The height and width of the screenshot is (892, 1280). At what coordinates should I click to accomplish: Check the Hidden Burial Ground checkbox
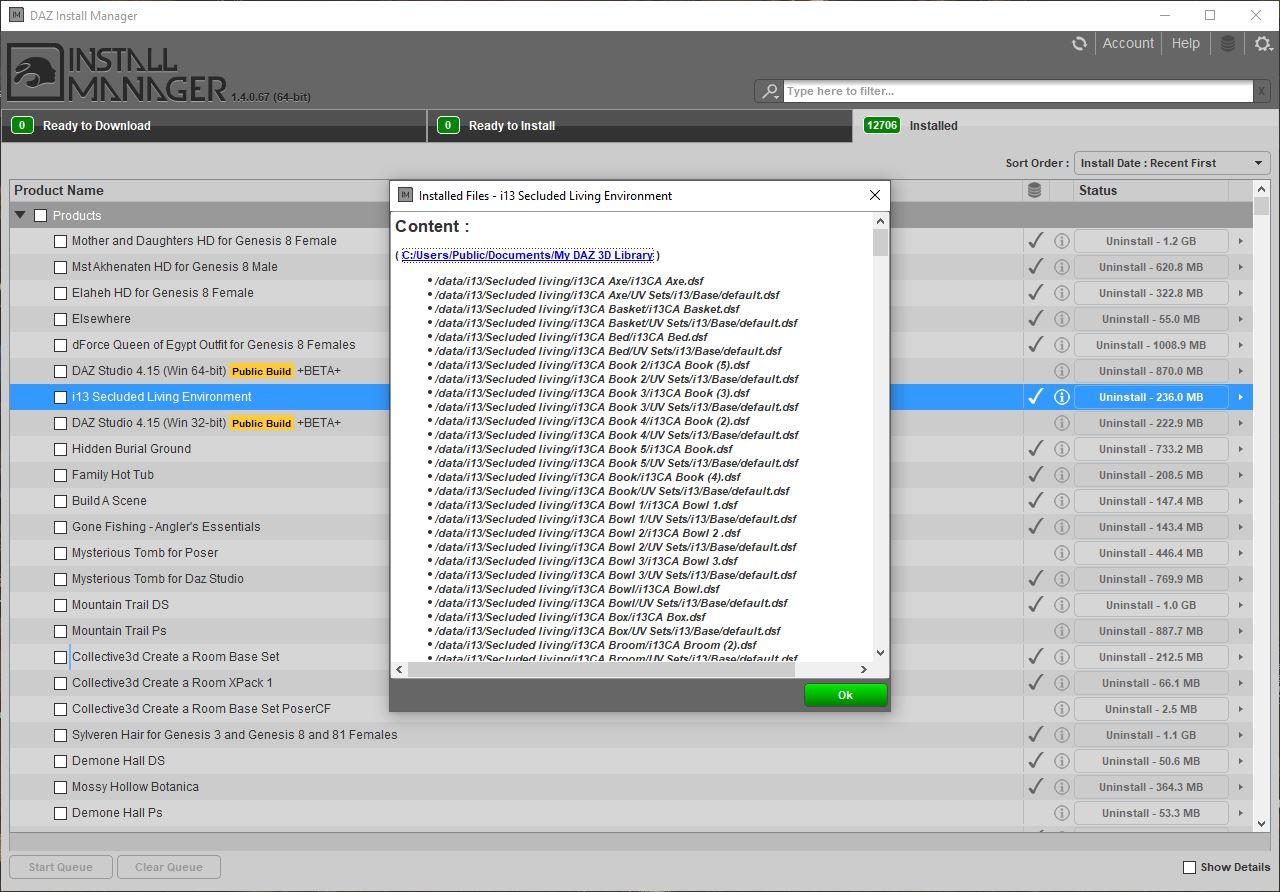tap(60, 449)
